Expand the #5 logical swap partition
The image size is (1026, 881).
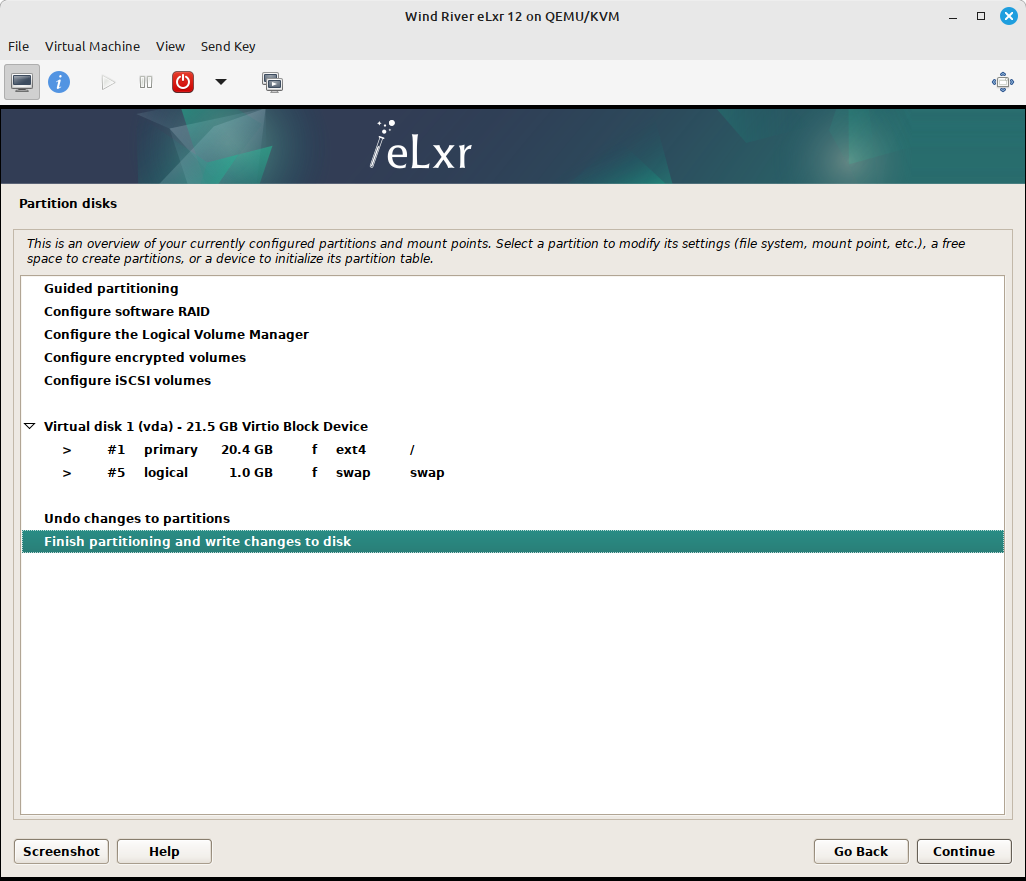(67, 472)
